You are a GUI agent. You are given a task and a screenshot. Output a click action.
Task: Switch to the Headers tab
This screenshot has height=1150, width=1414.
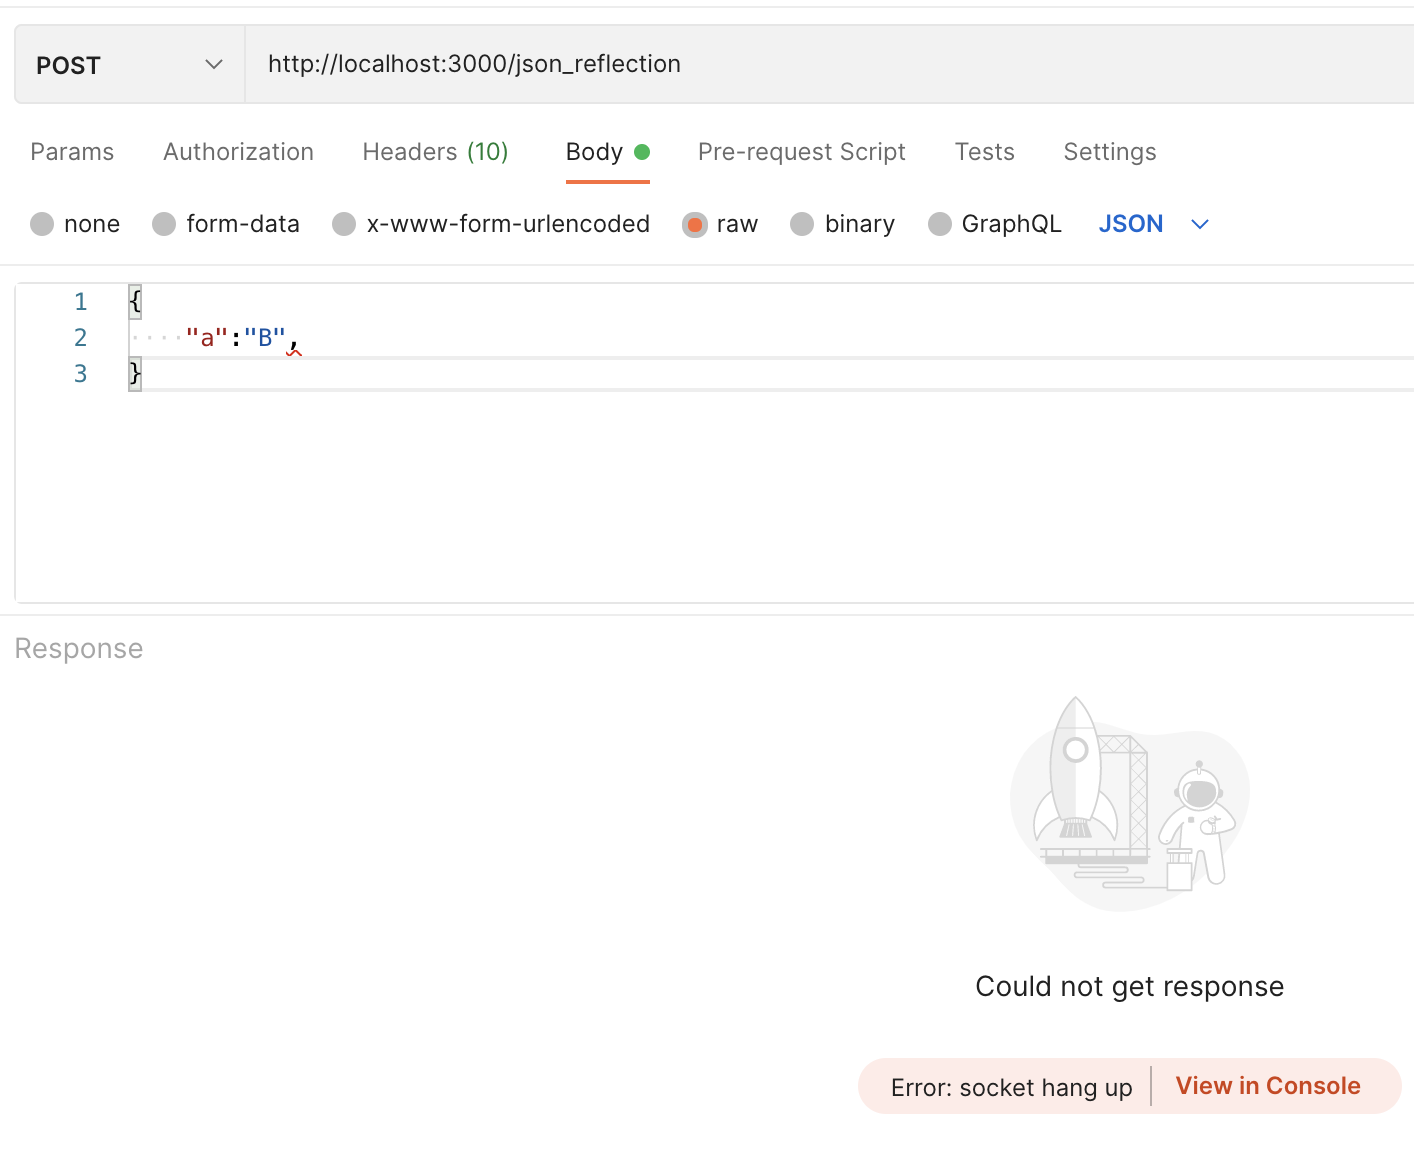[x=434, y=152]
